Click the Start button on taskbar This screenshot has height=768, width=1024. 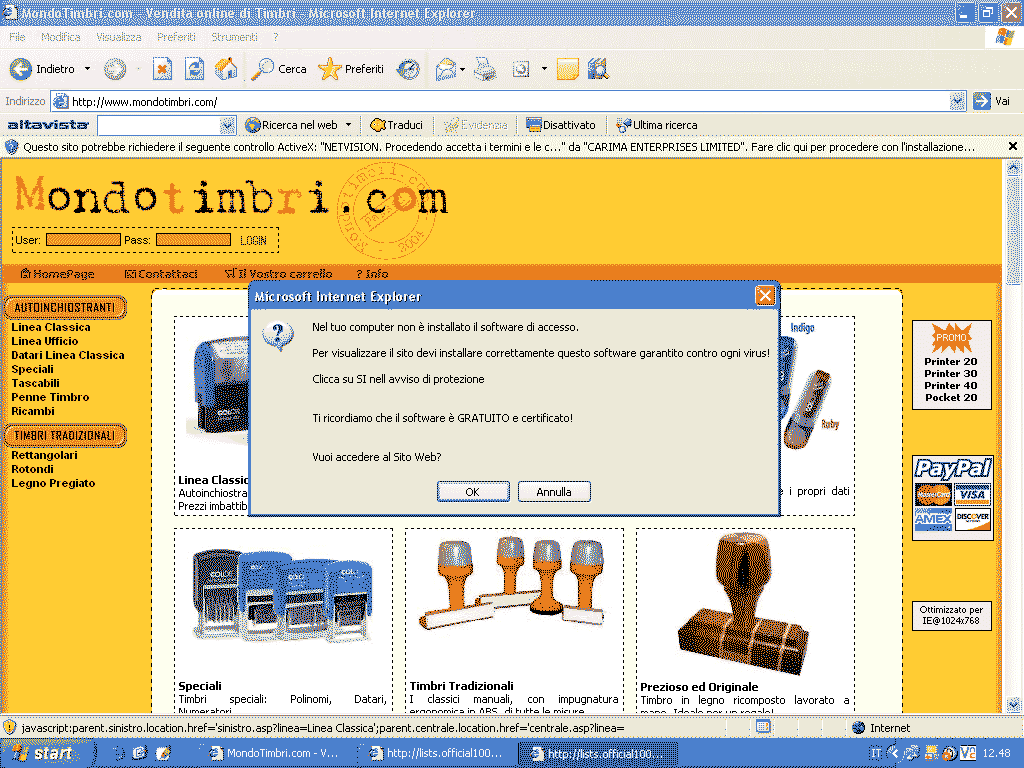[43, 753]
